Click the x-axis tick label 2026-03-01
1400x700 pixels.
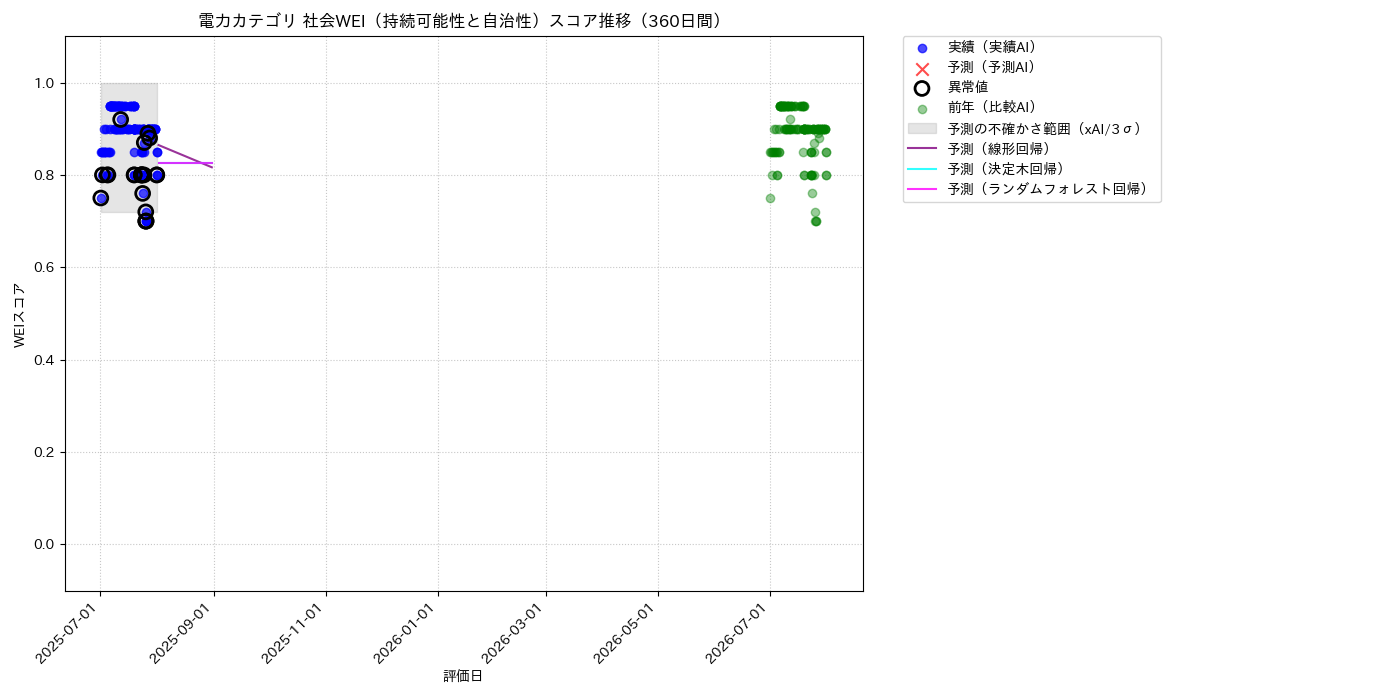pyautogui.click(x=515, y=633)
